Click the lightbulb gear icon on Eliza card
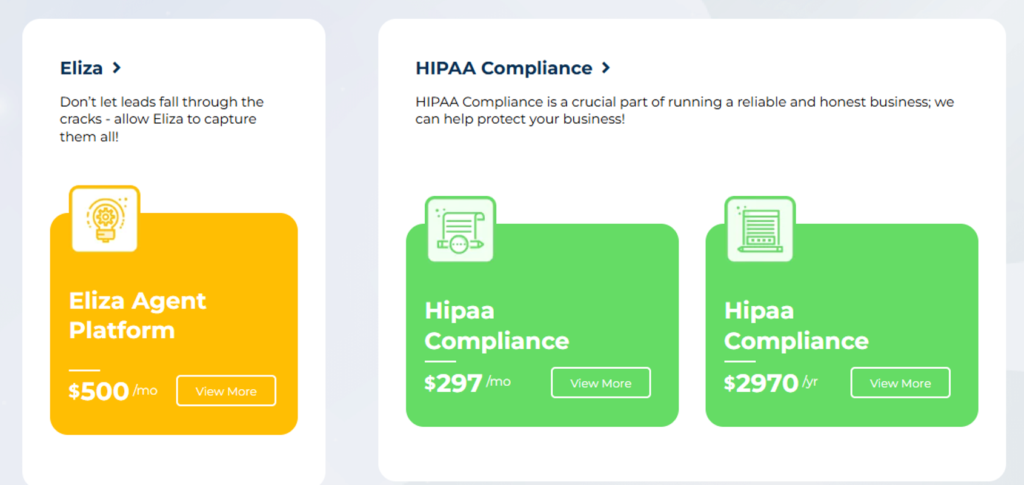Image resolution: width=1024 pixels, height=485 pixels. point(104,219)
